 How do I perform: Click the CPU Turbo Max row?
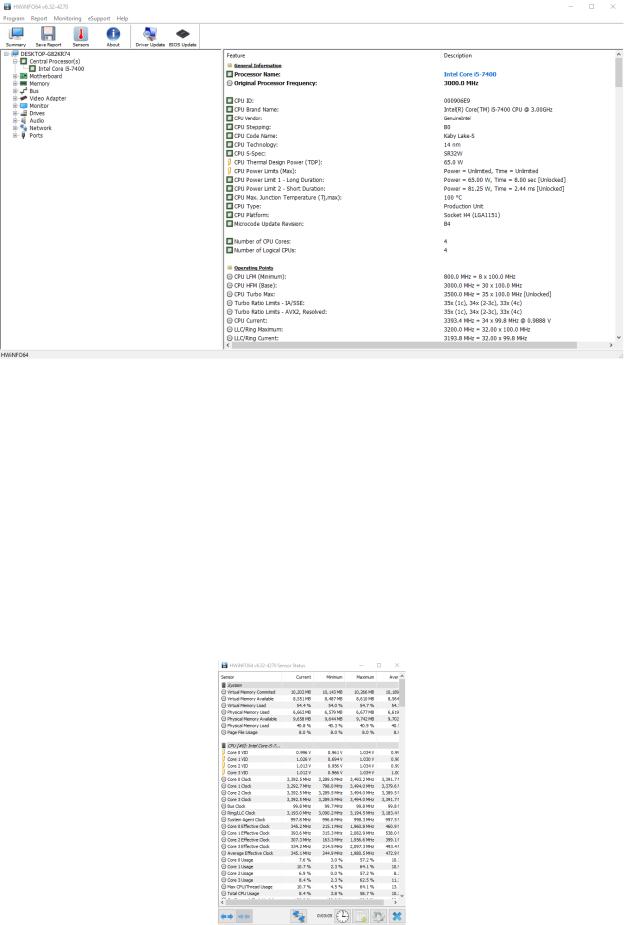click(x=420, y=294)
